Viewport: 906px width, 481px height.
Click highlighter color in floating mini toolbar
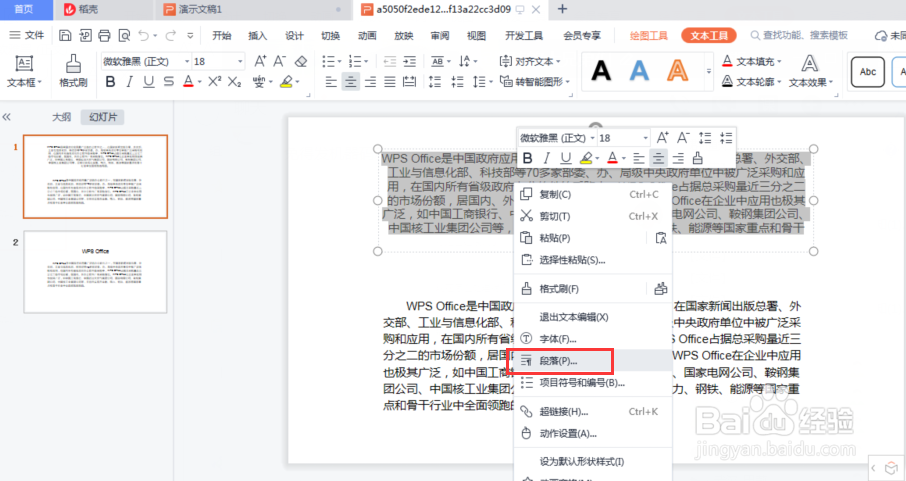point(586,158)
